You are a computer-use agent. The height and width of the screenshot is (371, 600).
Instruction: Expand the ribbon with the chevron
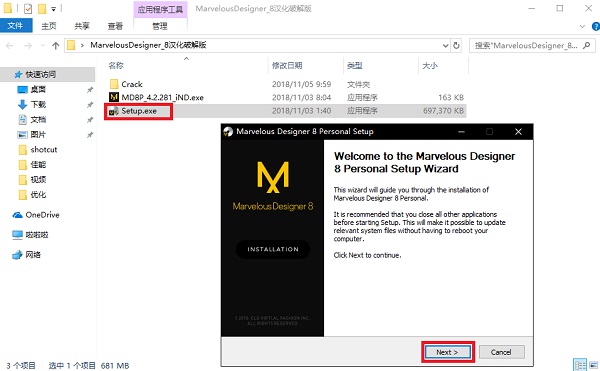click(582, 26)
